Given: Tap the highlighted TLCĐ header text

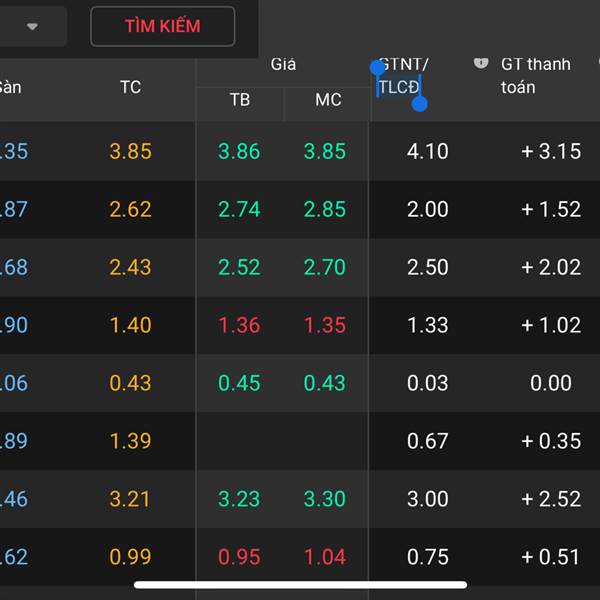Looking at the screenshot, I should coord(399,87).
